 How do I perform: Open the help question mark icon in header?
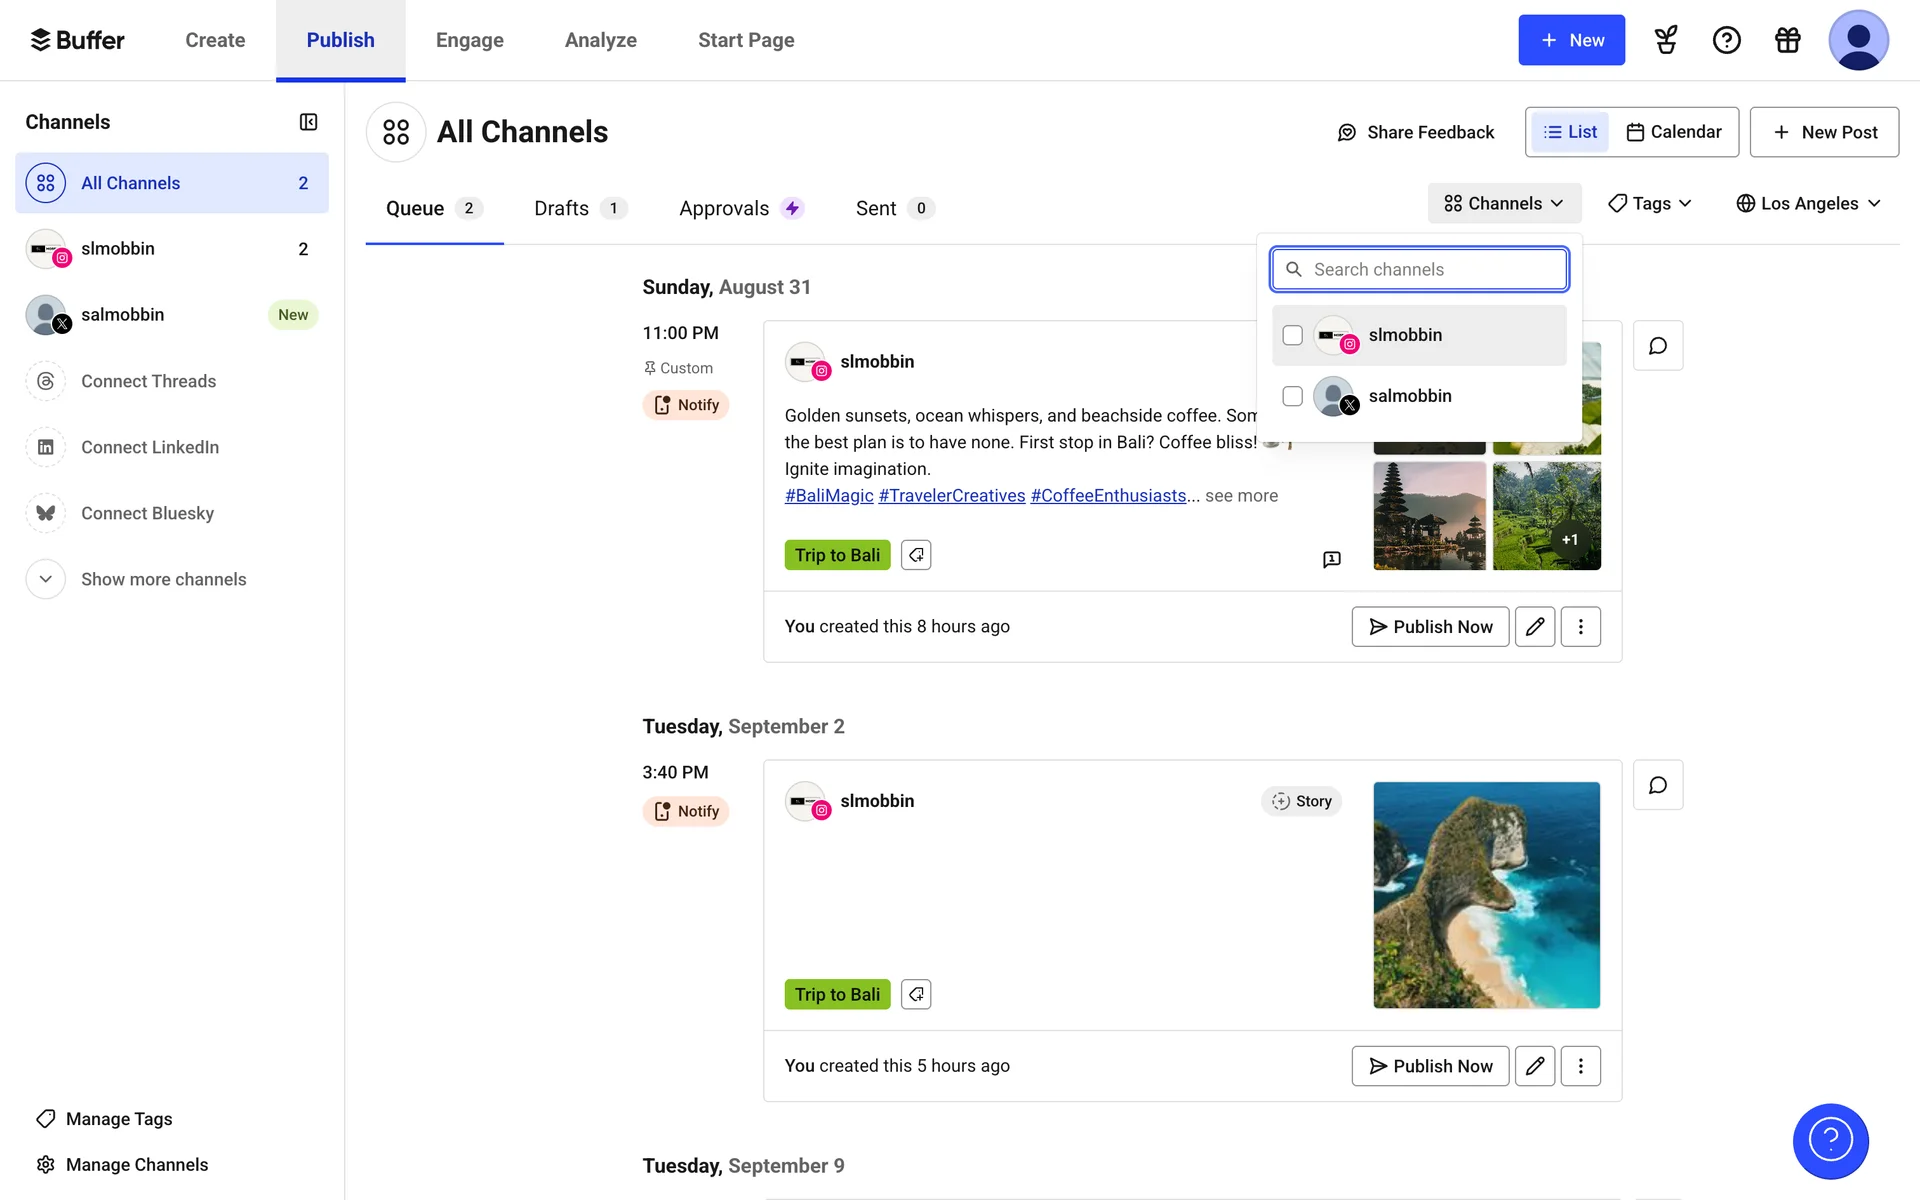pyautogui.click(x=1726, y=40)
